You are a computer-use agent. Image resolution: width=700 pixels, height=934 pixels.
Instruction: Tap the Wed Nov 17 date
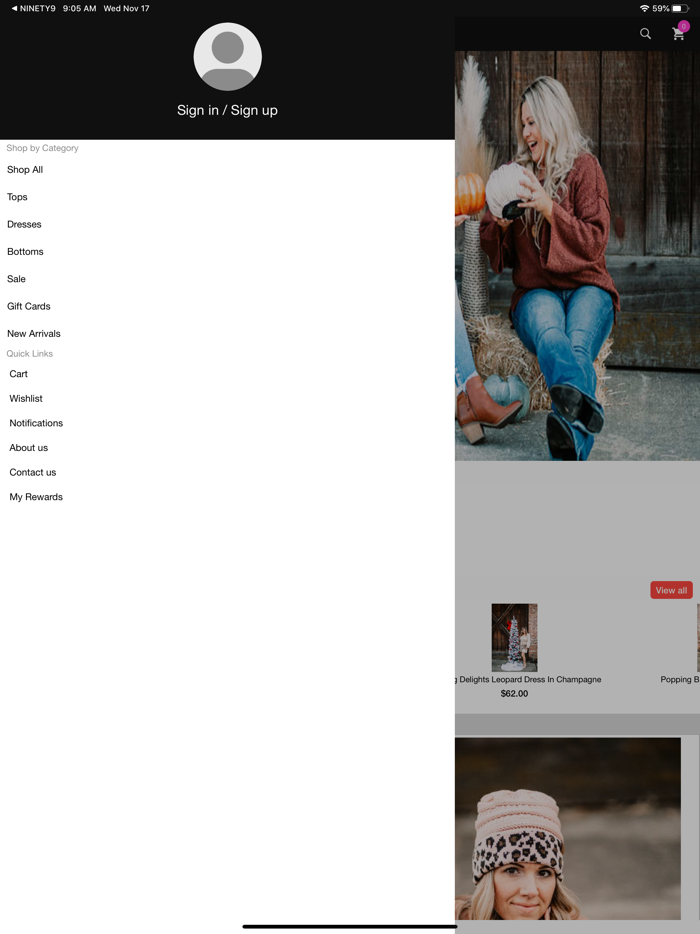[x=126, y=8]
